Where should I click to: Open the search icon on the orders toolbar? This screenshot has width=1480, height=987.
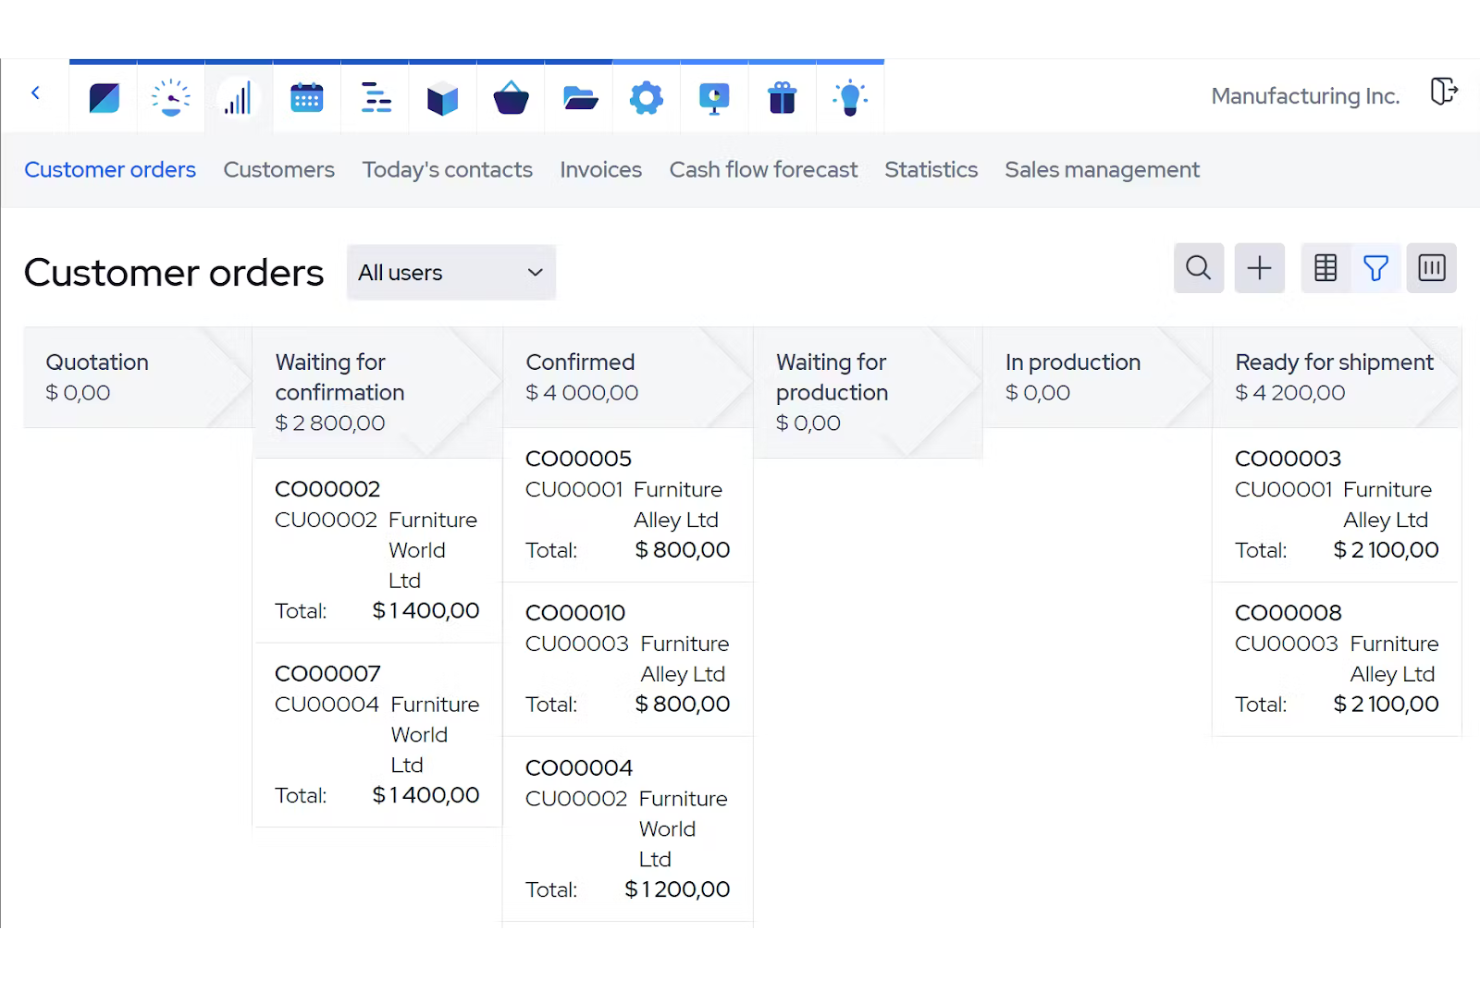(x=1198, y=268)
